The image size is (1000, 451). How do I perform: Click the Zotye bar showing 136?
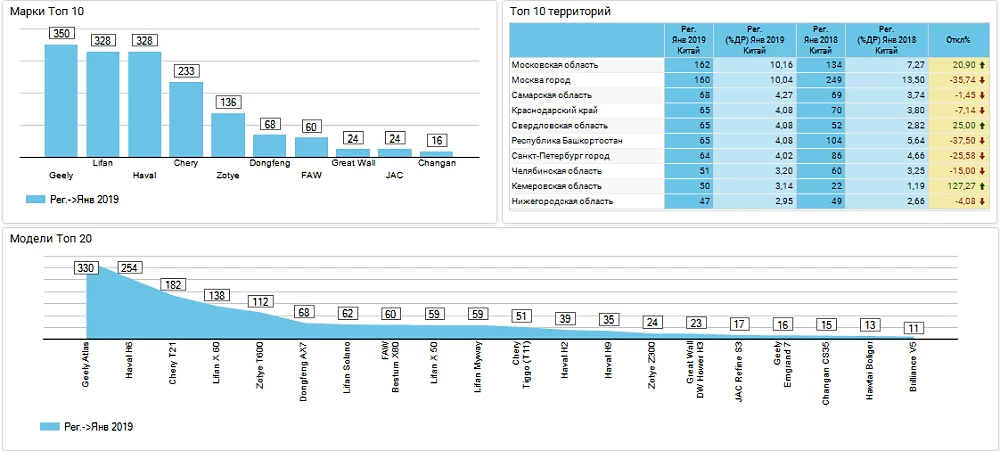pyautogui.click(x=228, y=135)
